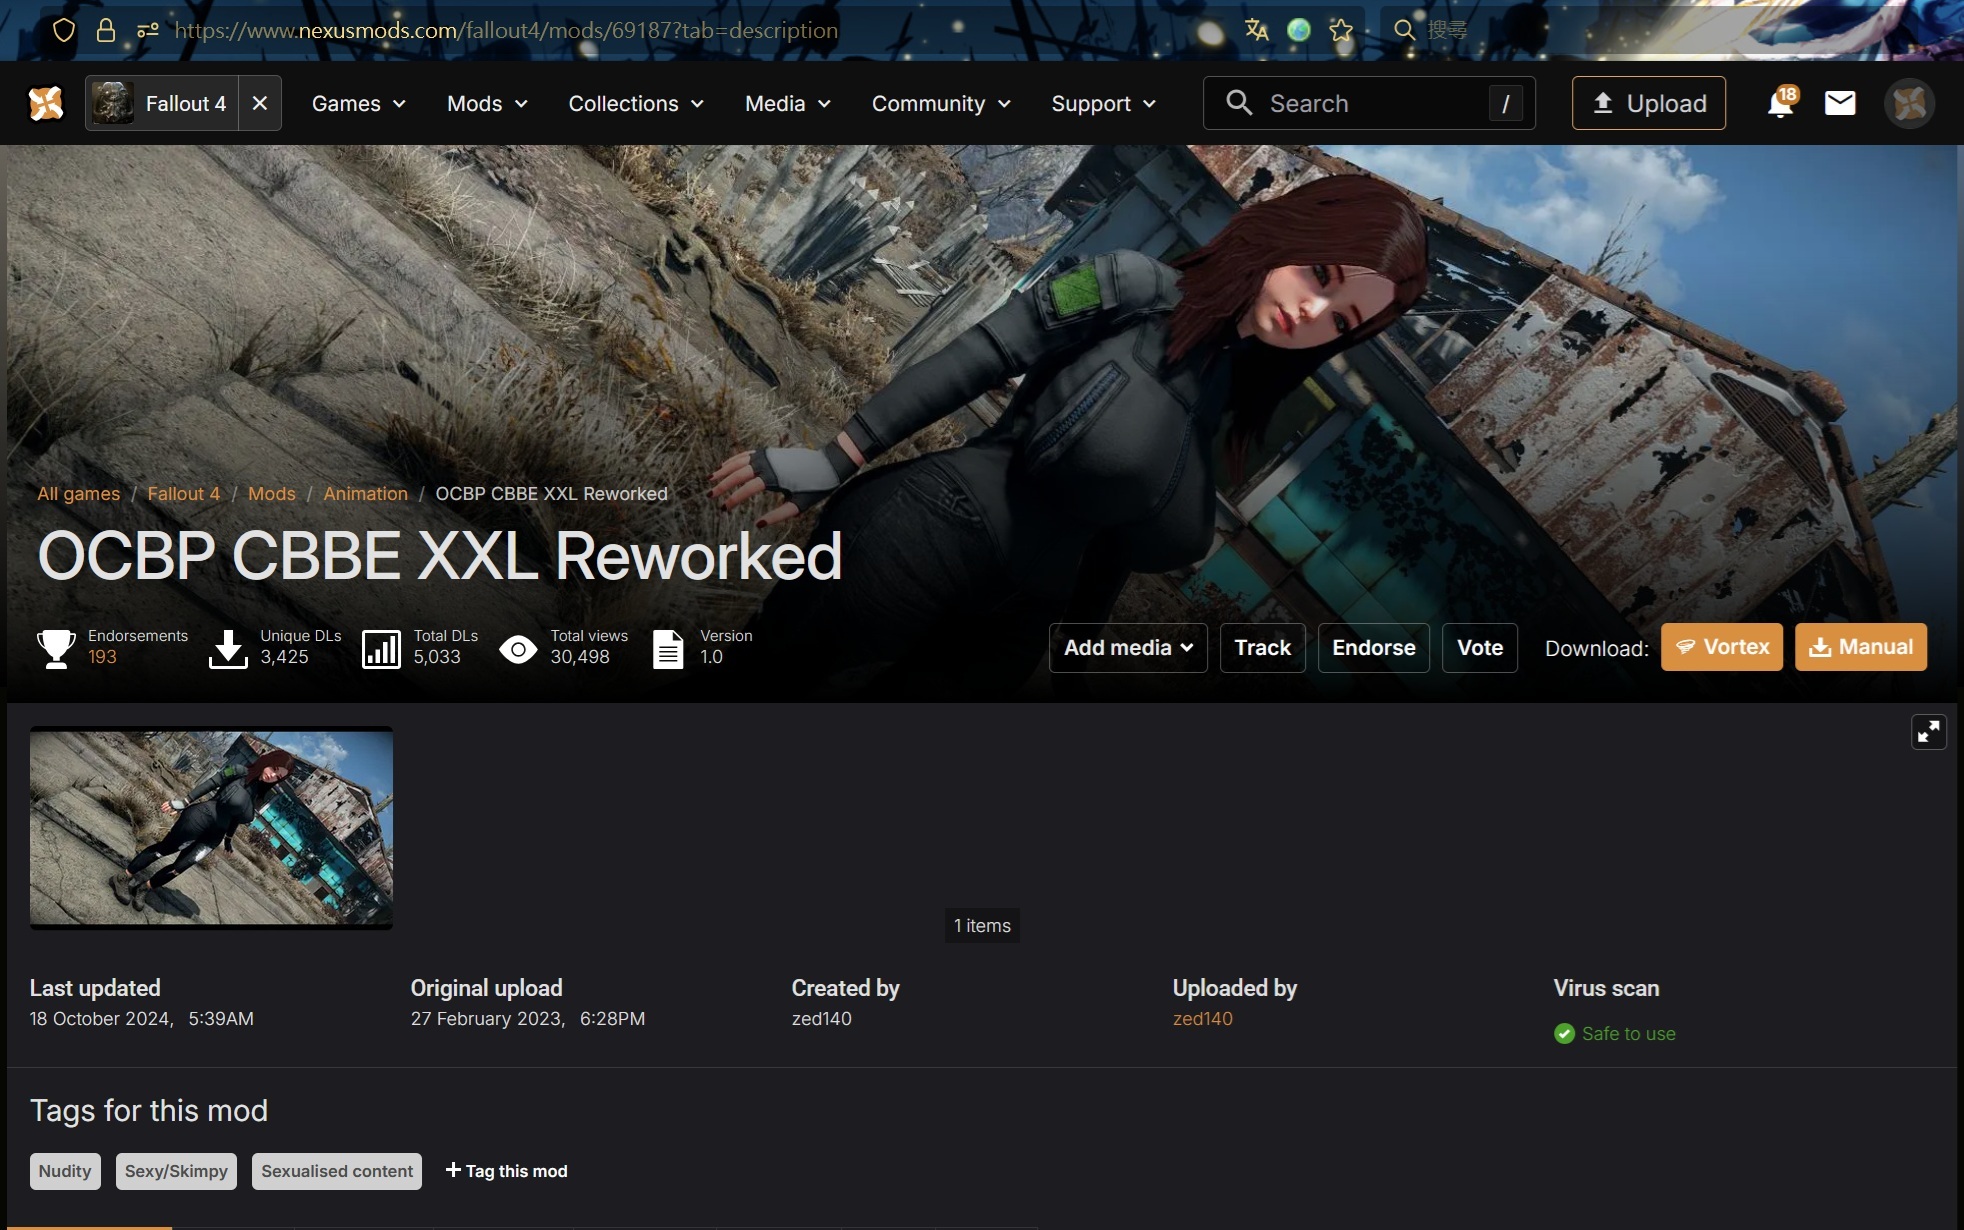This screenshot has height=1230, width=1964.
Task: Click the Vote button
Action: (1480, 648)
